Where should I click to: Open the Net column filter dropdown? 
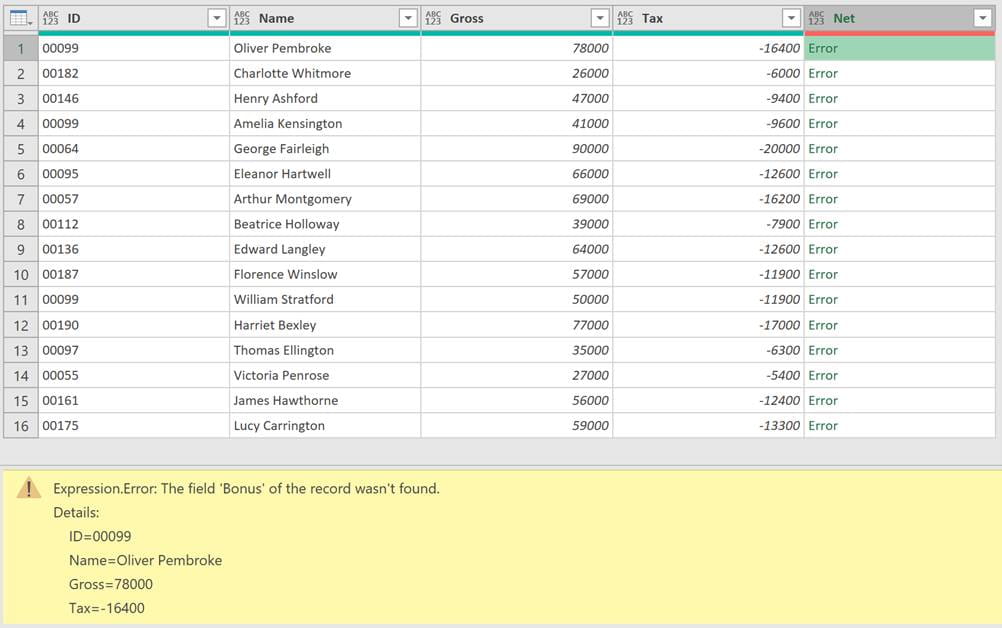(983, 19)
